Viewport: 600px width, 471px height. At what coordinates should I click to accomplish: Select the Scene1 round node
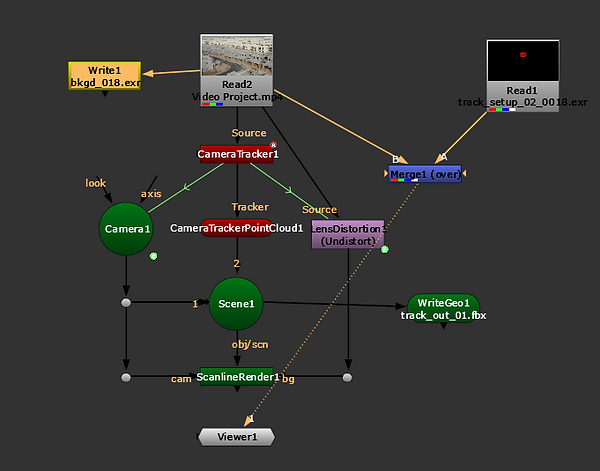click(236, 304)
